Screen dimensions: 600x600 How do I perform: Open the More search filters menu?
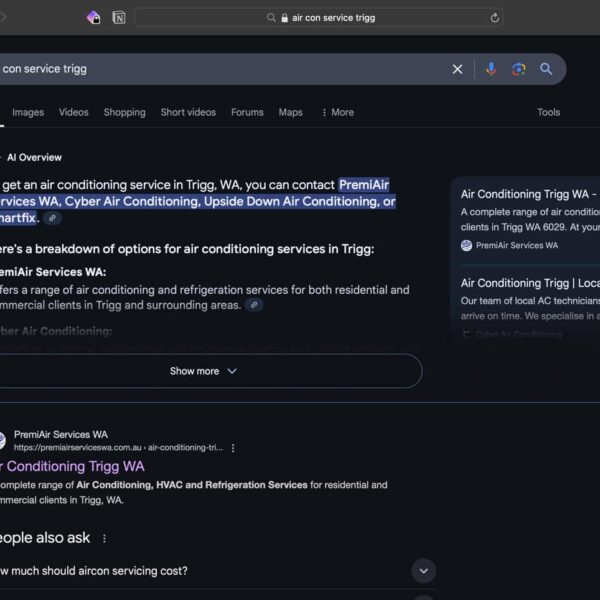coord(338,112)
